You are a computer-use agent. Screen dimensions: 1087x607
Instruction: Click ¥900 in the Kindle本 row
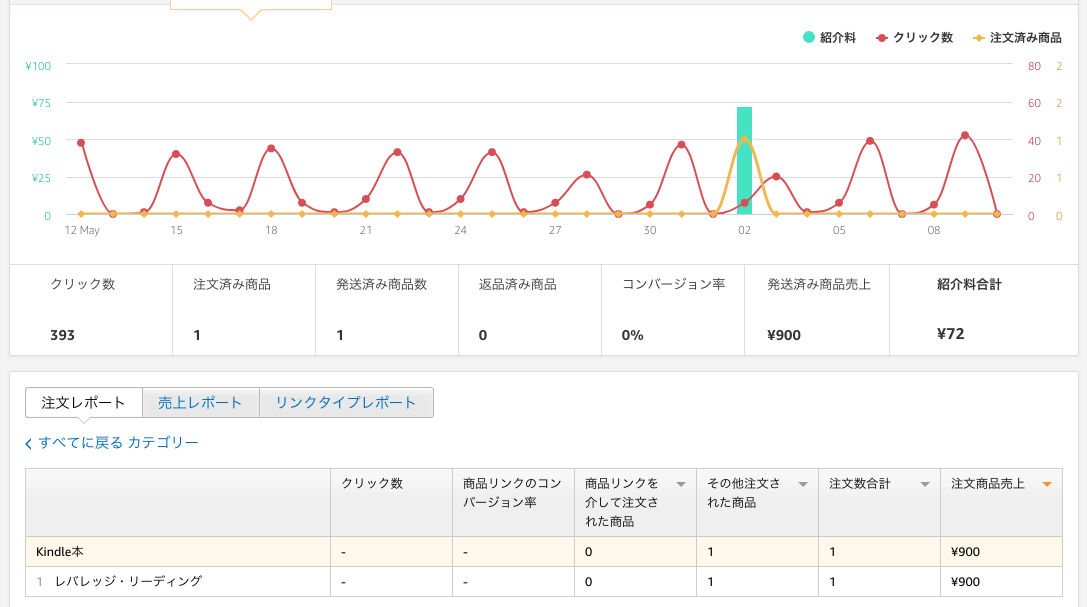coord(966,552)
